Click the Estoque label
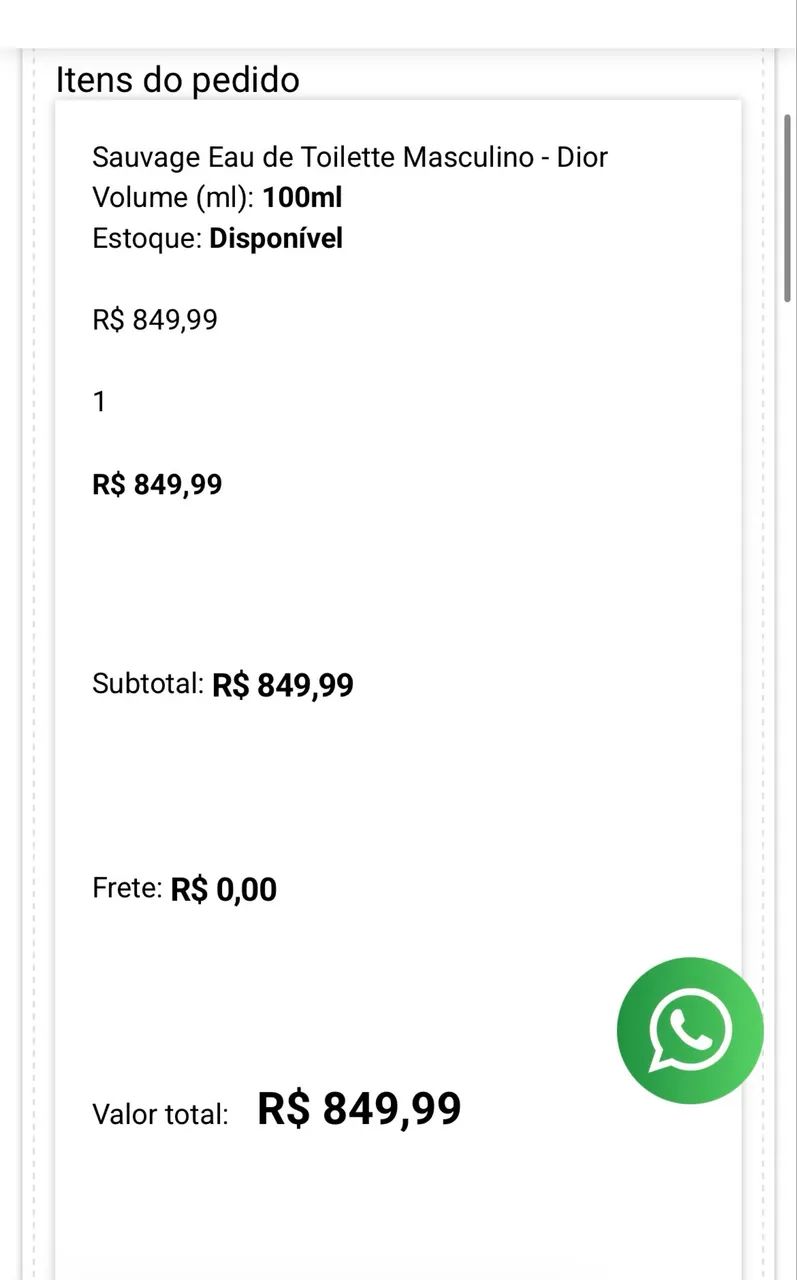The height and width of the screenshot is (1280, 797). [147, 239]
